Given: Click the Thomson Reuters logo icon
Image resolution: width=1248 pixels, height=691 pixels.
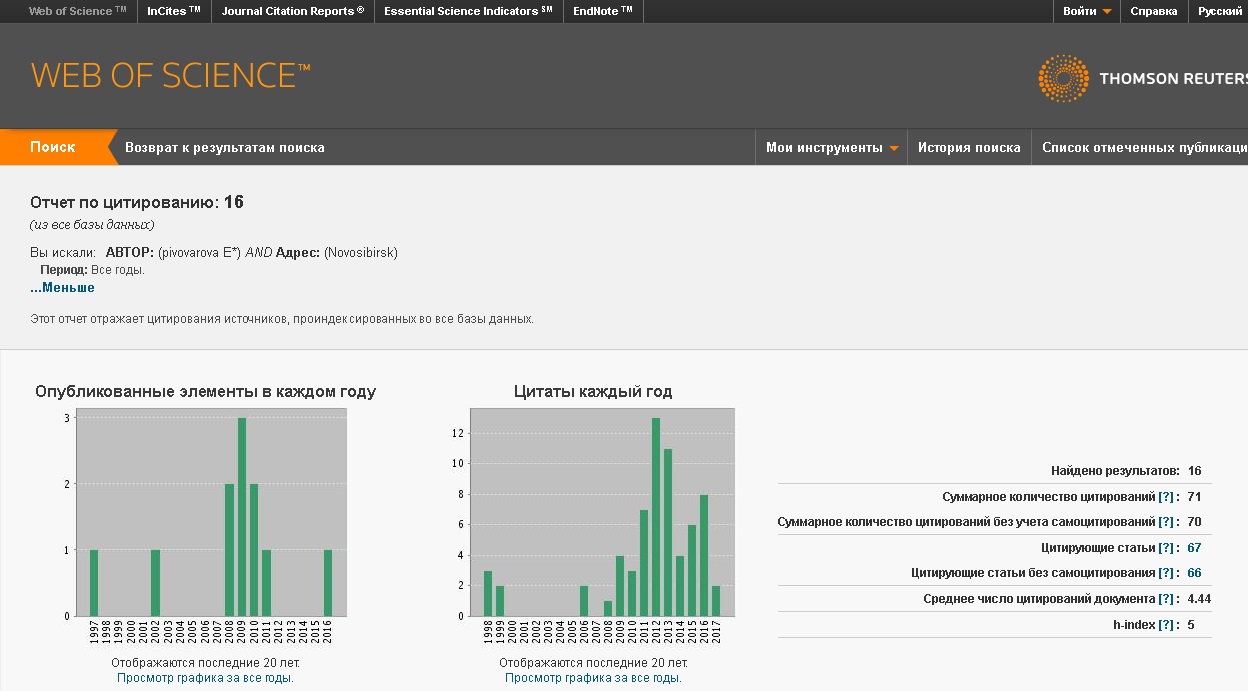Looking at the screenshot, I should [x=1063, y=79].
